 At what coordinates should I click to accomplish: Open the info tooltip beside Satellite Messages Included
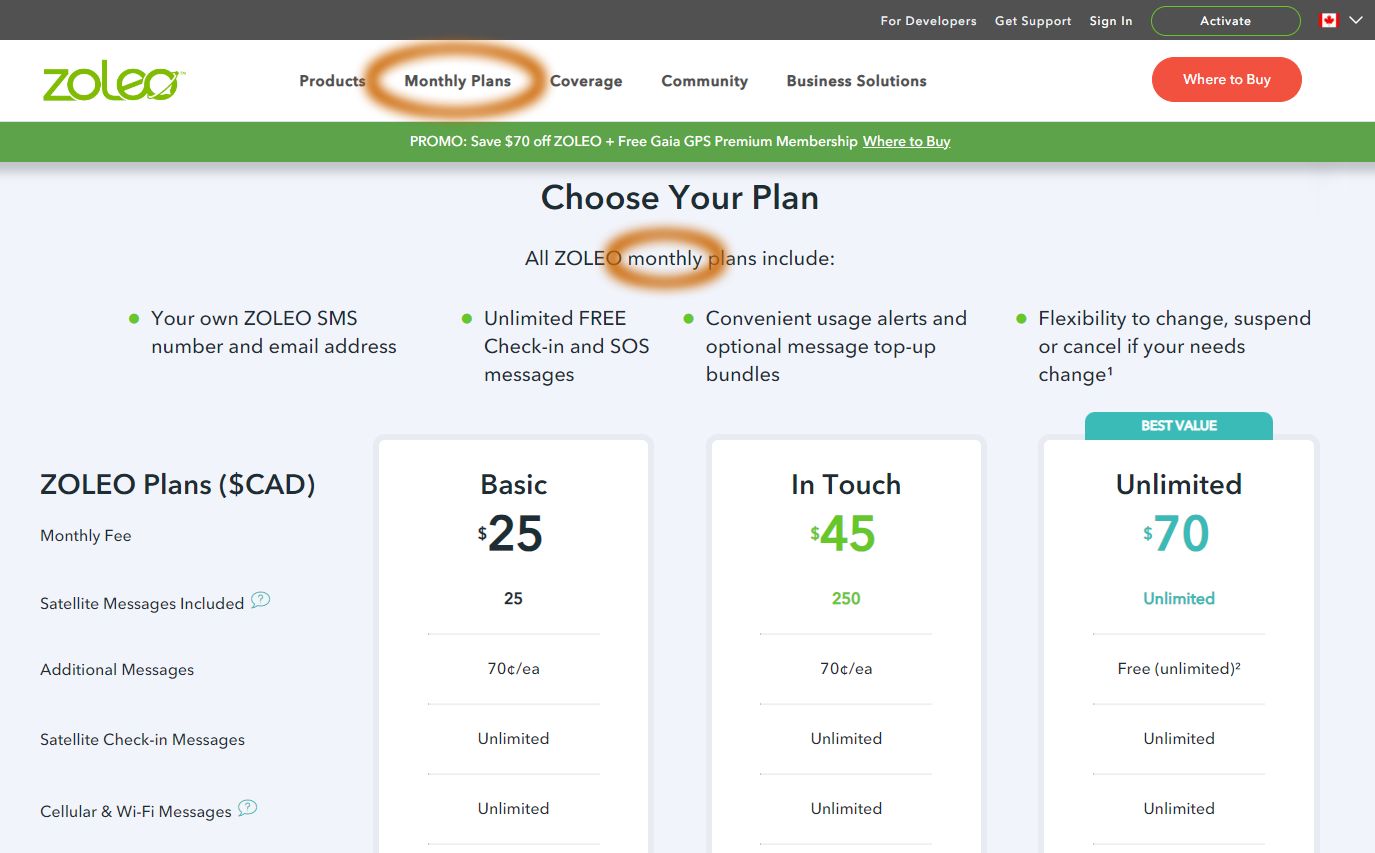[260, 600]
